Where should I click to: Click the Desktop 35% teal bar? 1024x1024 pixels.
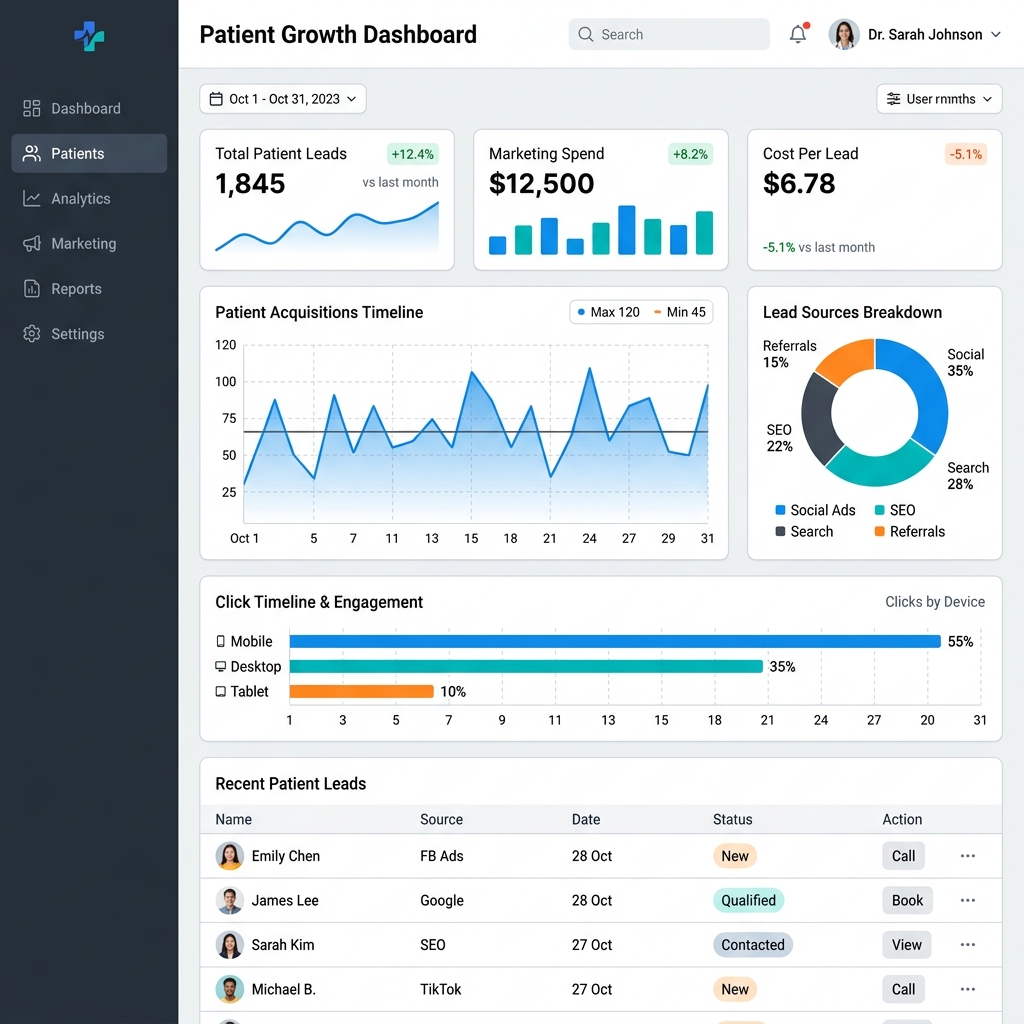pyautogui.click(x=526, y=666)
